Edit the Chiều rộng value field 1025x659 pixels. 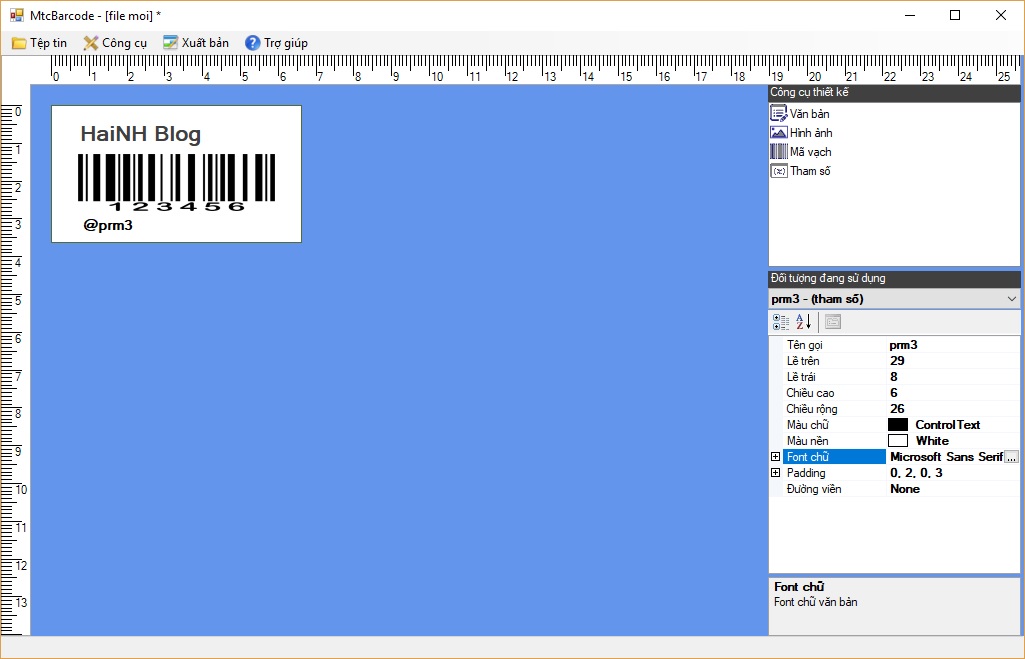coord(950,409)
